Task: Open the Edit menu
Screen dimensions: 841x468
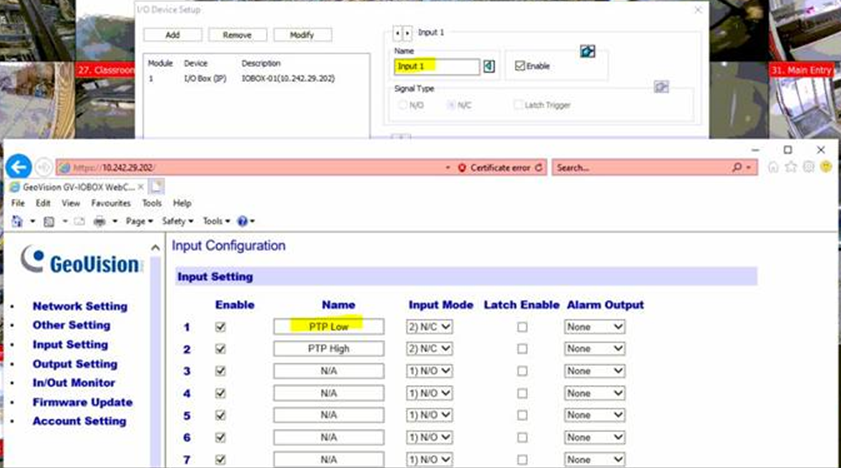Action: click(43, 203)
